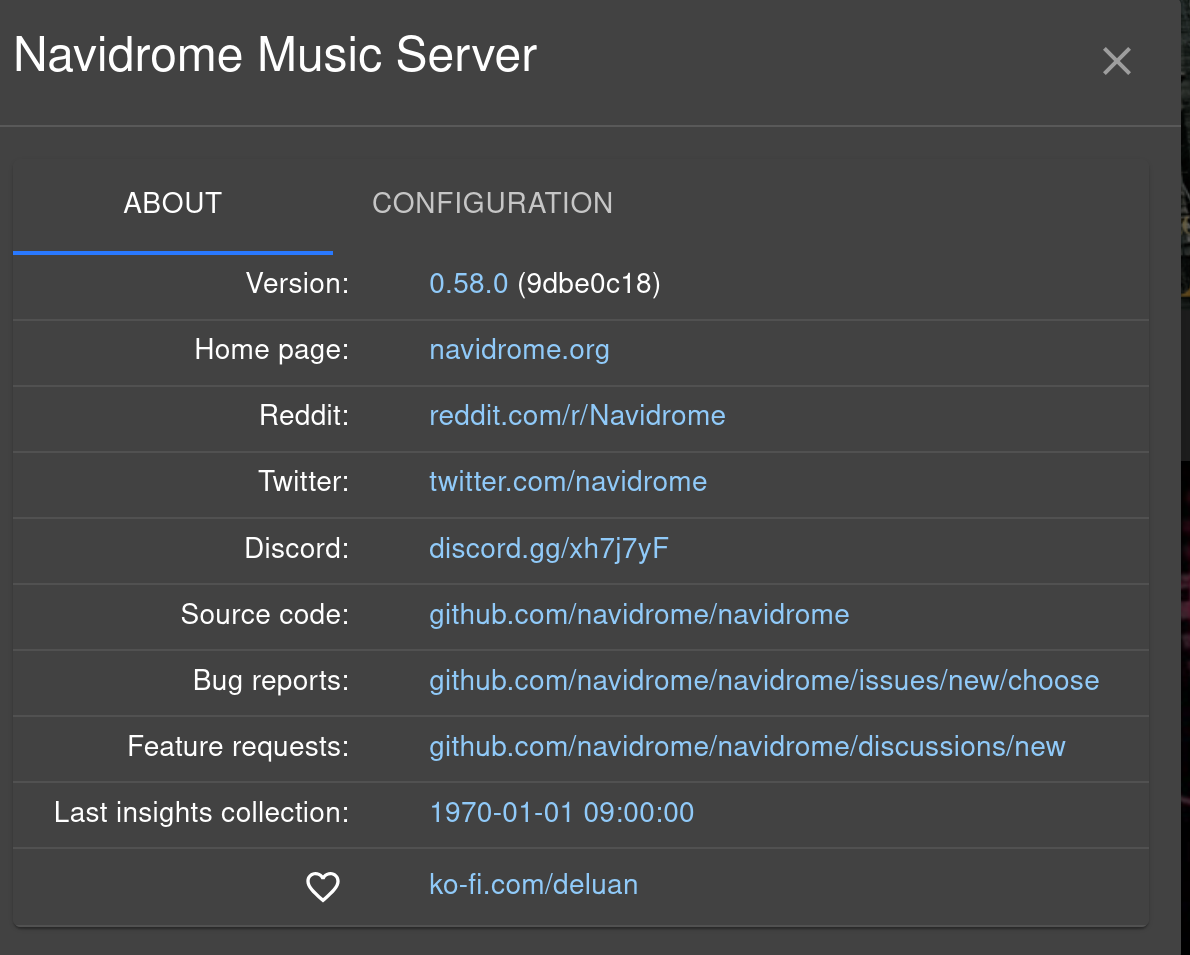Select the About tab
Viewport: 1190px width, 955px height.
[173, 203]
